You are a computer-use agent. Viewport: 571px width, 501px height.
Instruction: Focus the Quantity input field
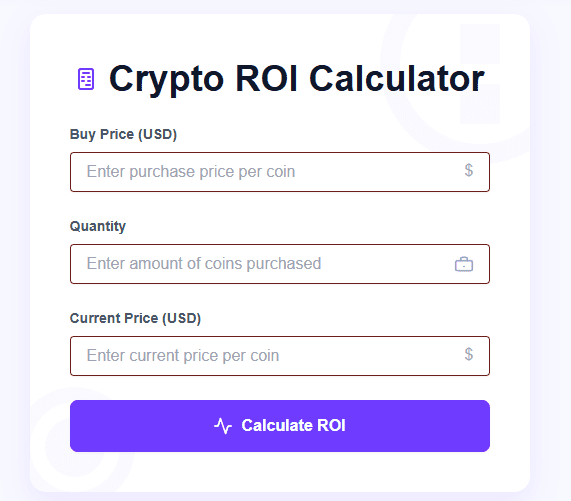point(280,264)
